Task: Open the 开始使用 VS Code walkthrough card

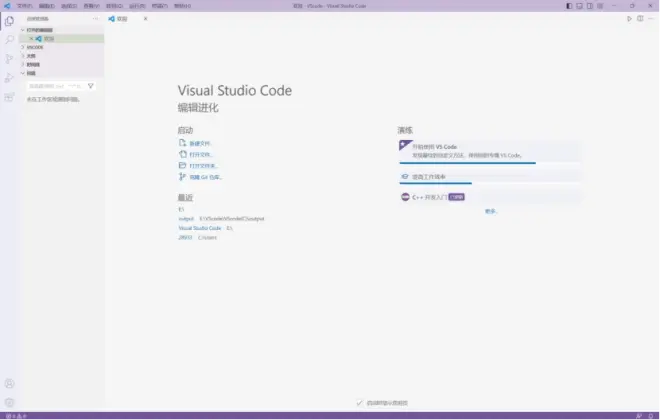Action: click(490, 152)
